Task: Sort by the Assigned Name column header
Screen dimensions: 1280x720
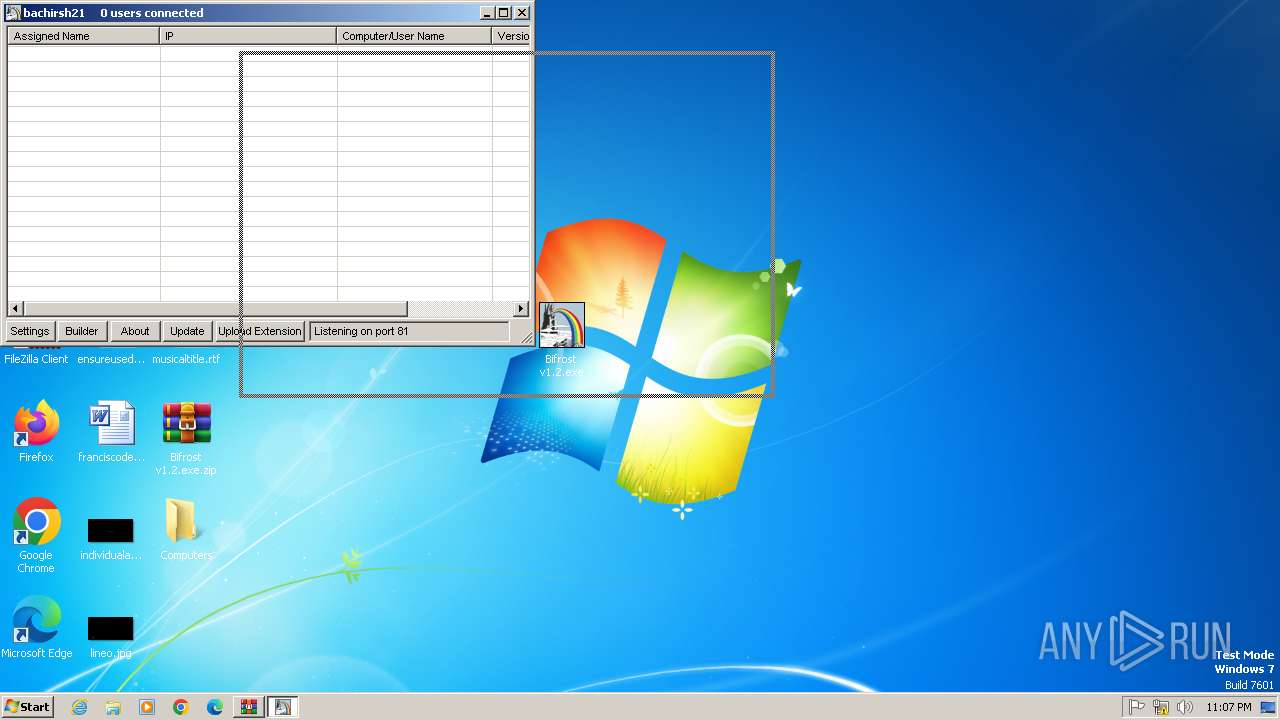Action: click(x=83, y=36)
